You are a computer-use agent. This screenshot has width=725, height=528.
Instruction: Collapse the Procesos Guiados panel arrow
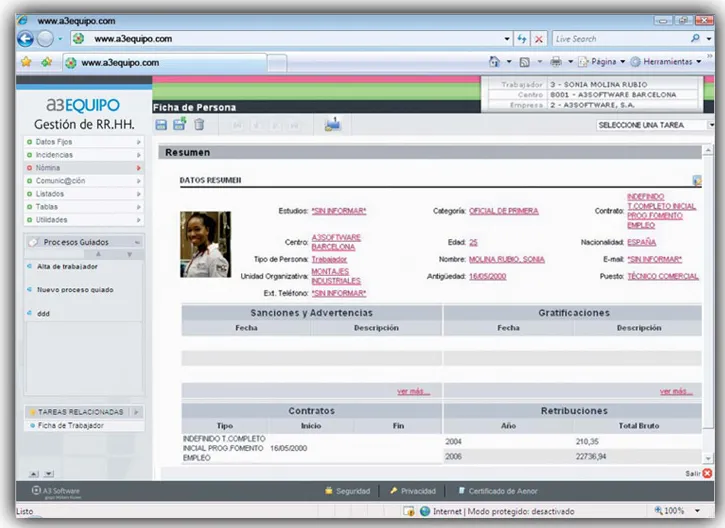tap(137, 242)
